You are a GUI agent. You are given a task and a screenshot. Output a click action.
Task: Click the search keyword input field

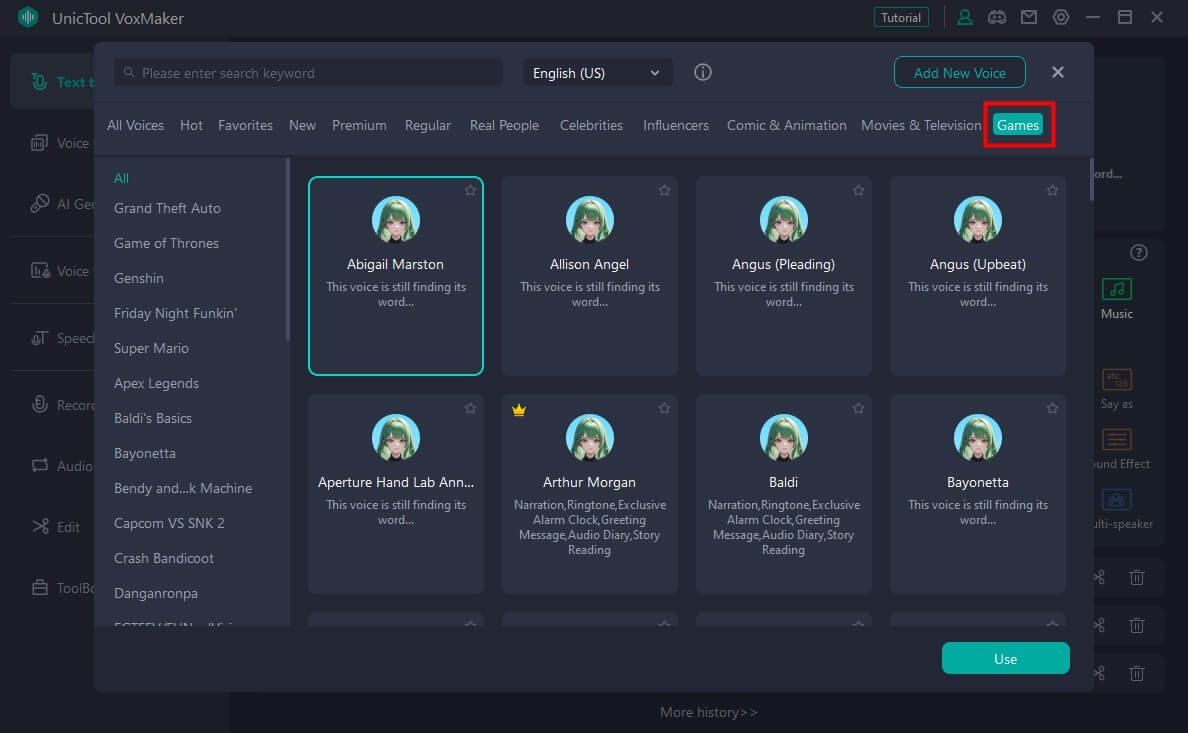308,73
